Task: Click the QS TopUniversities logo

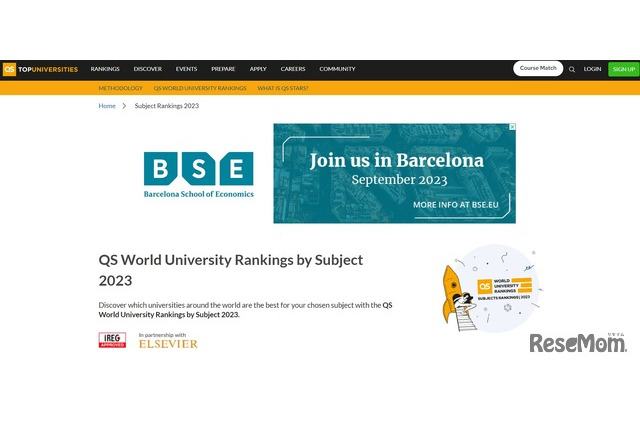Action: coord(40,69)
